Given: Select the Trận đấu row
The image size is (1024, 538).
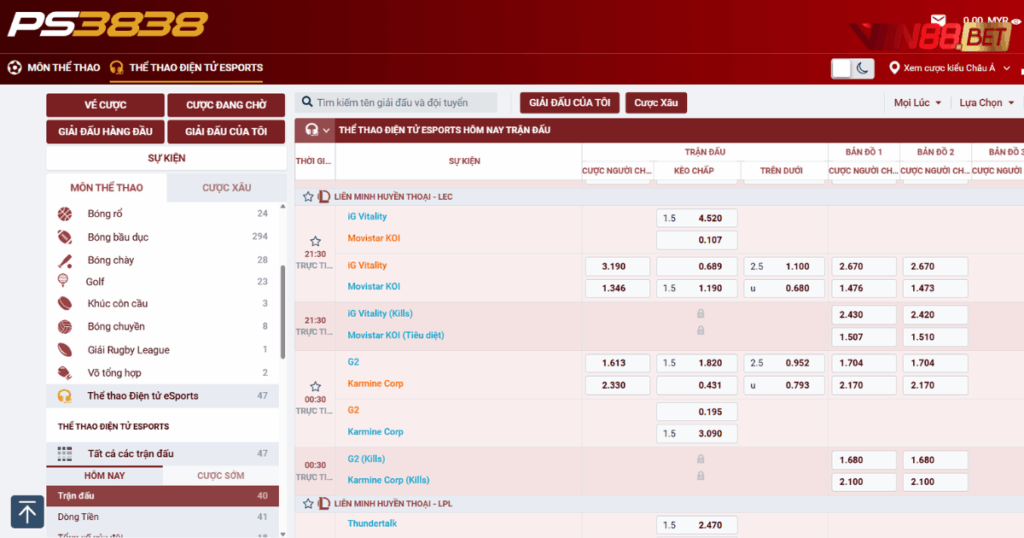Looking at the screenshot, I should [163, 496].
